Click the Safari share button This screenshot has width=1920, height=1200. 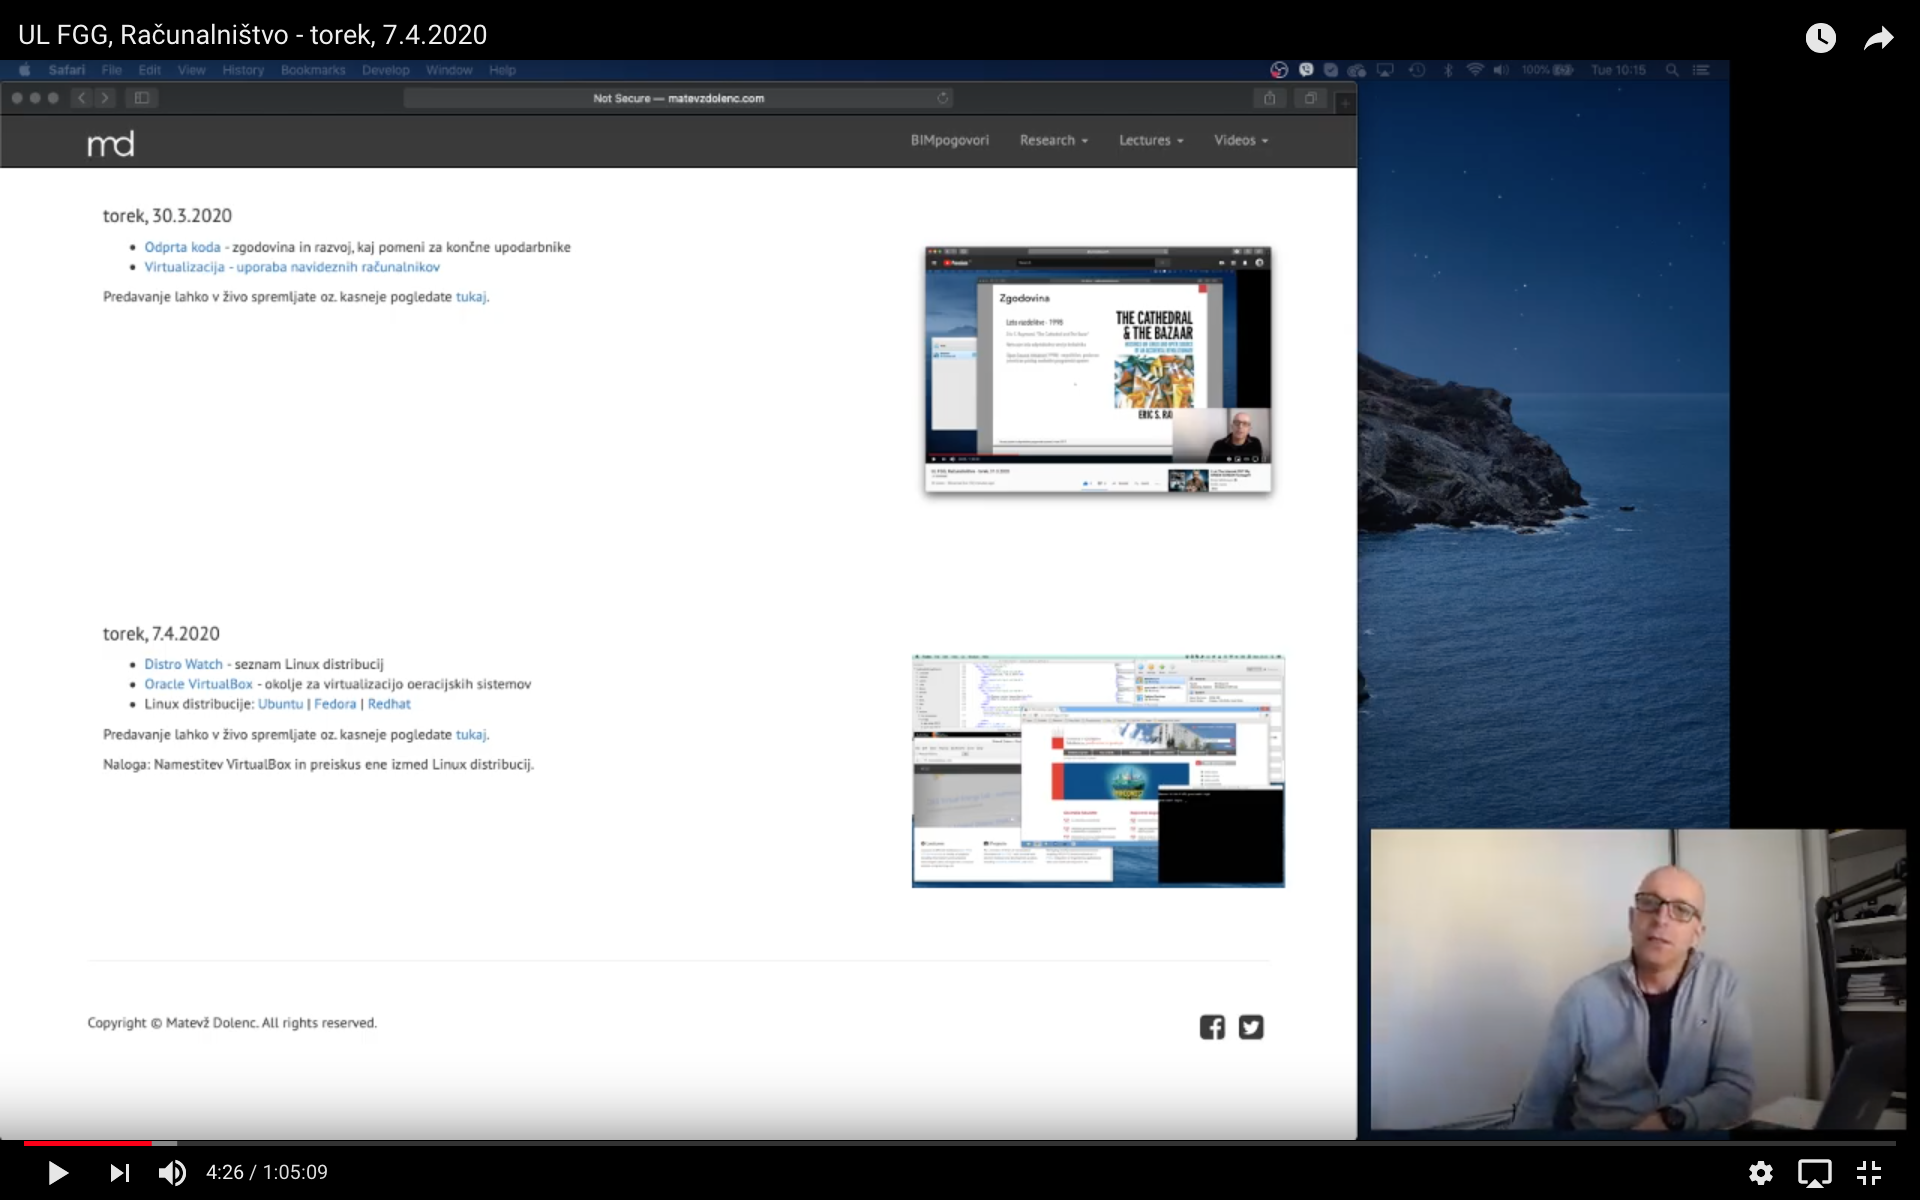tap(1269, 98)
